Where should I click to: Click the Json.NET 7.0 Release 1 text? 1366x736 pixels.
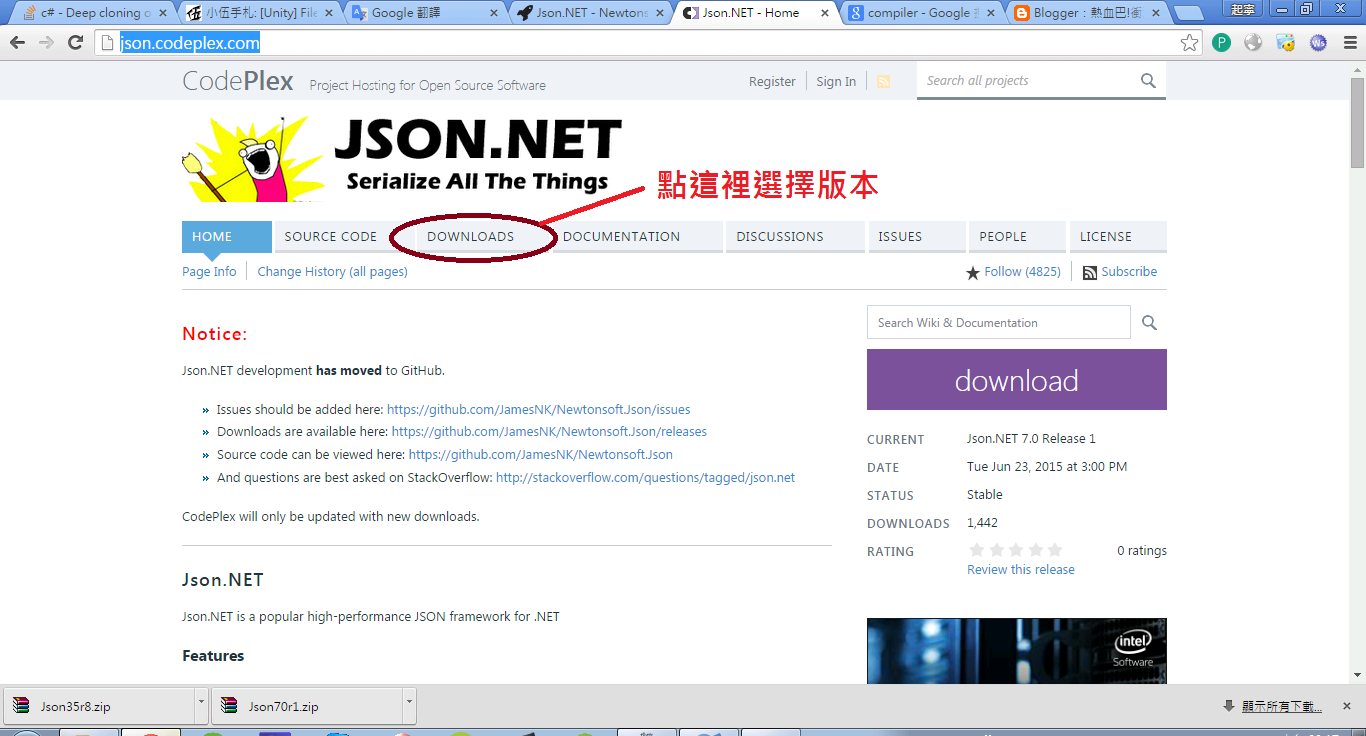pyautogui.click(x=1031, y=439)
